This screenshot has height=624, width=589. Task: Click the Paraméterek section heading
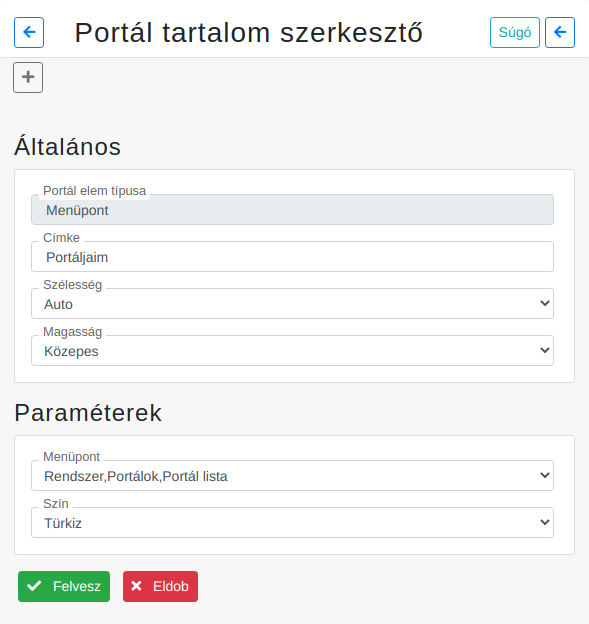pos(88,412)
